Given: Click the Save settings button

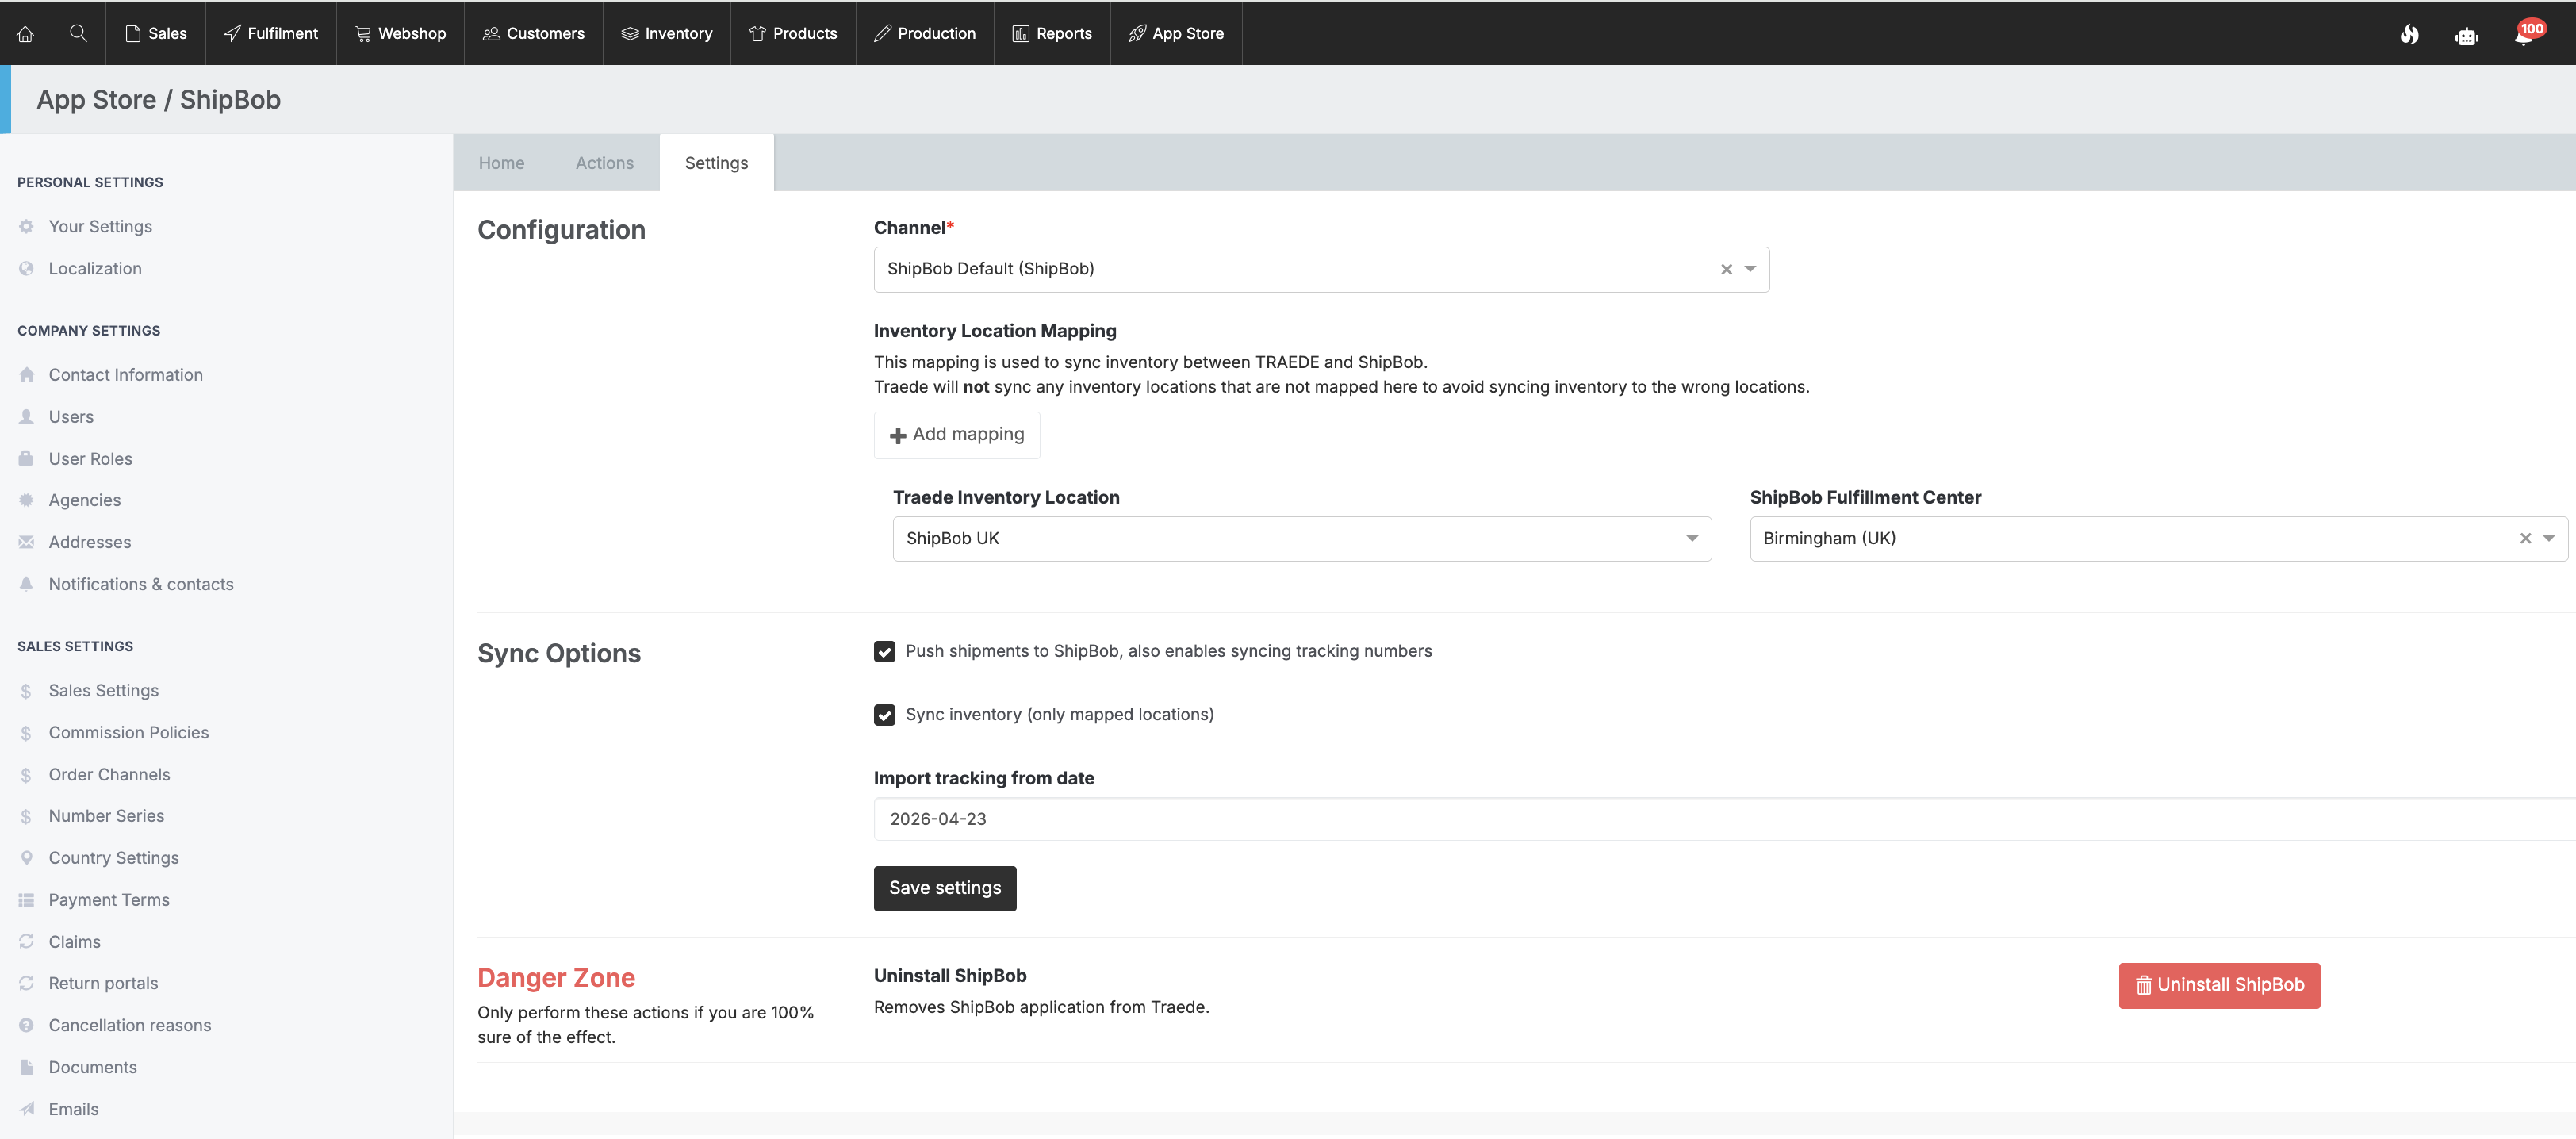Looking at the screenshot, I should point(945,889).
